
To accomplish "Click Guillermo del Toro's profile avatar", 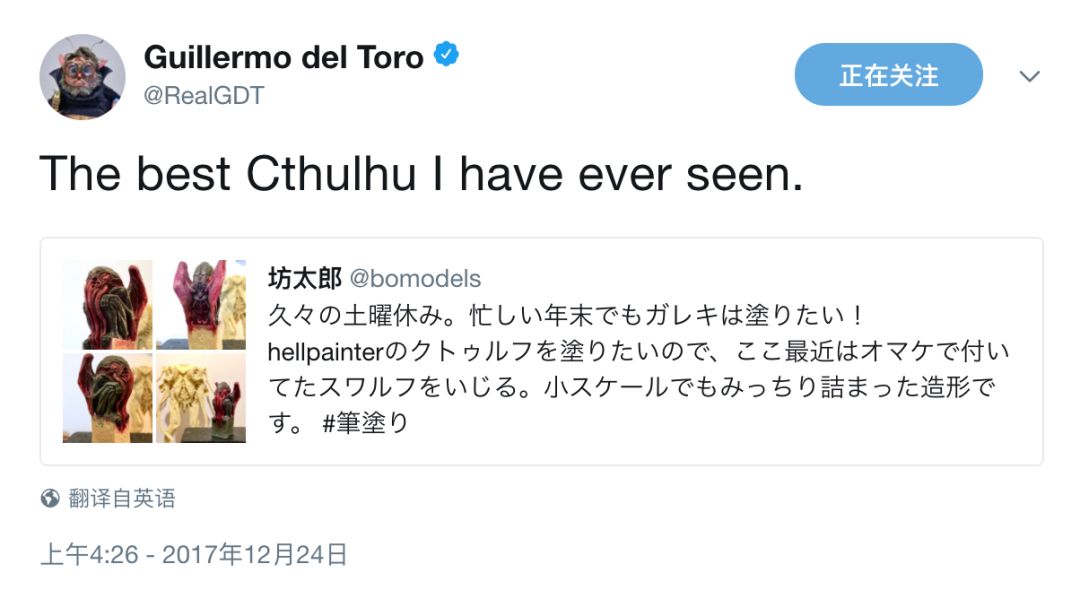I will click(x=82, y=75).
